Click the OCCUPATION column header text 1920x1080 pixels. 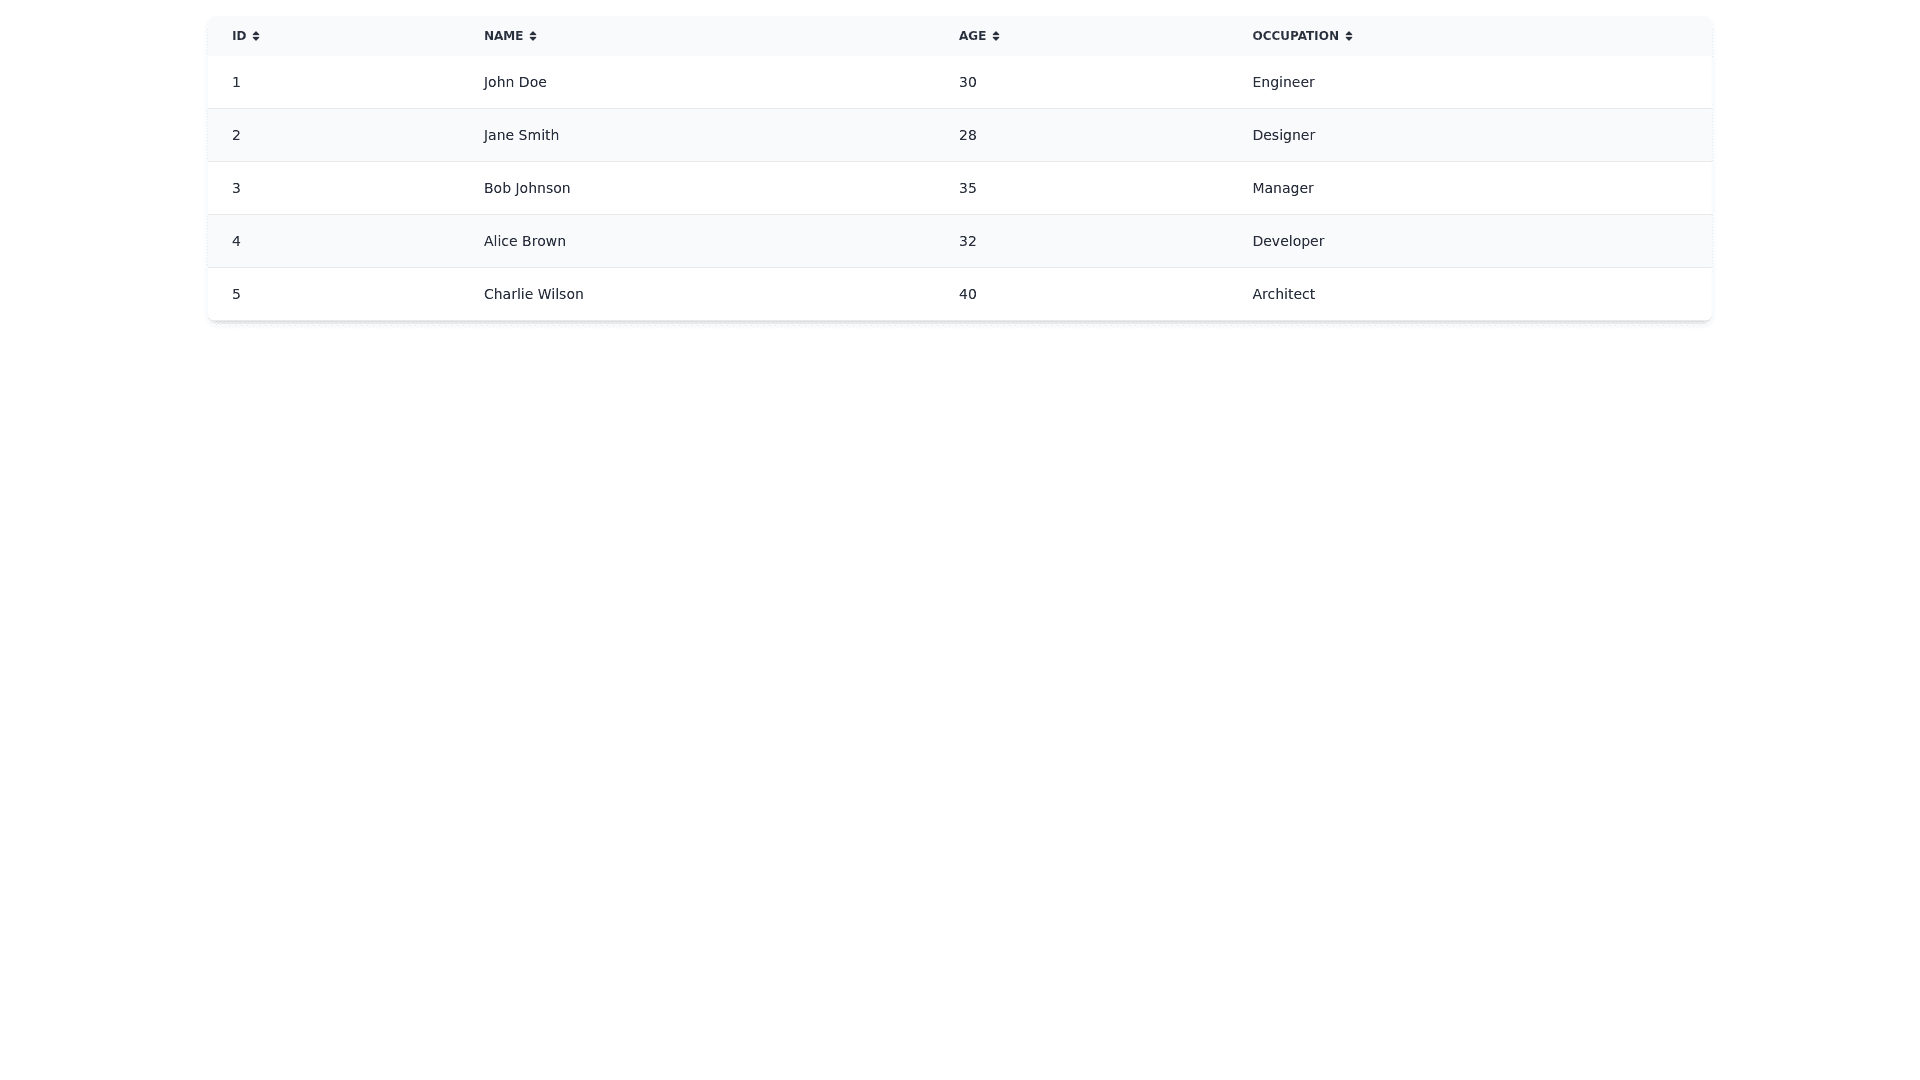[x=1295, y=36]
